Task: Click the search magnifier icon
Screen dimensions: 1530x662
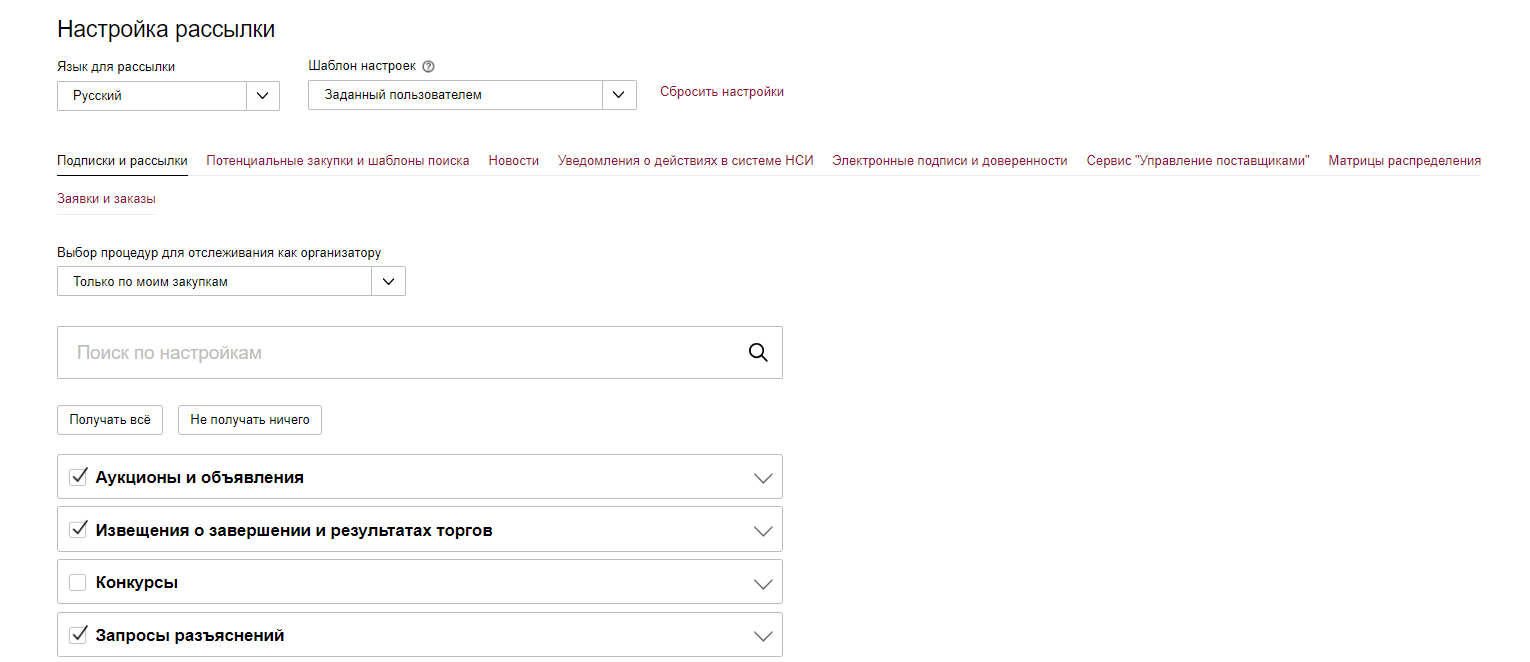Action: coord(758,352)
